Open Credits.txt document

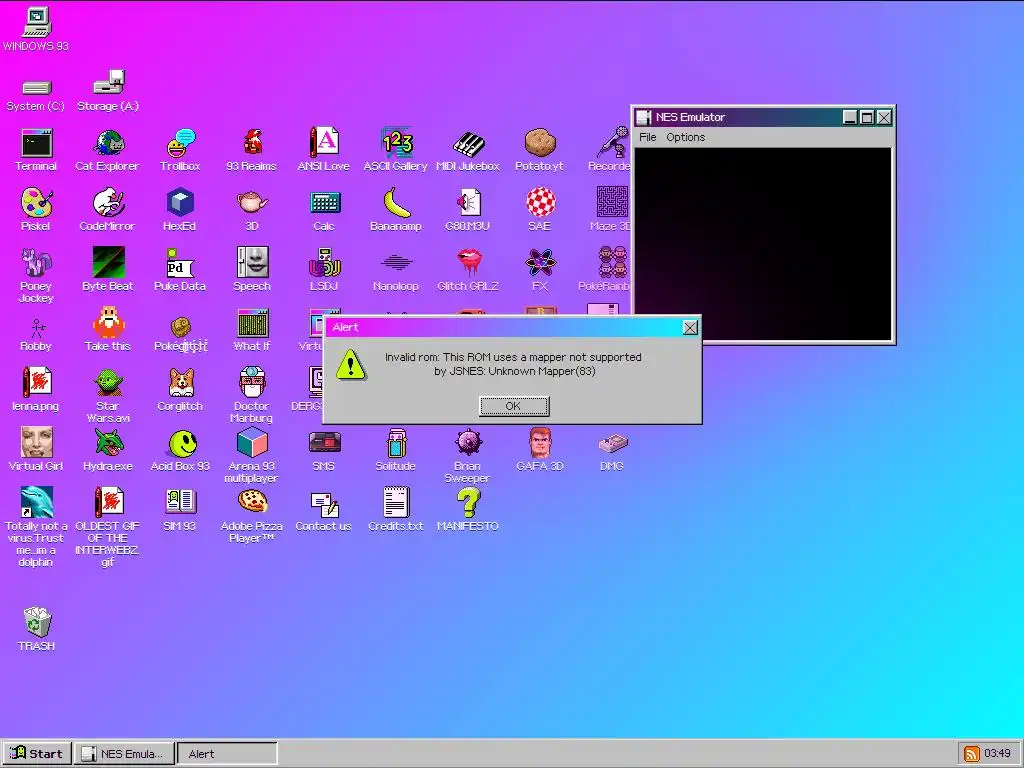(396, 502)
